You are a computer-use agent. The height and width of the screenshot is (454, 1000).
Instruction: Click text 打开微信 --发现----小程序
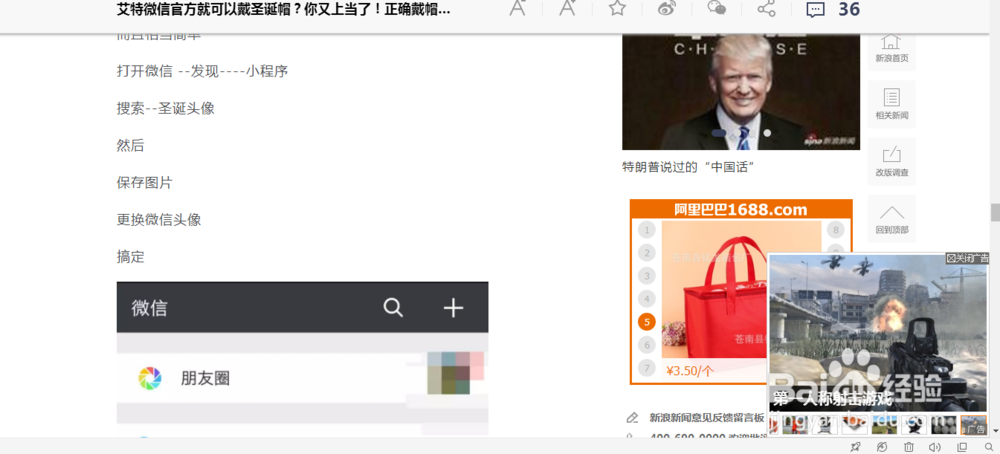coord(202,71)
